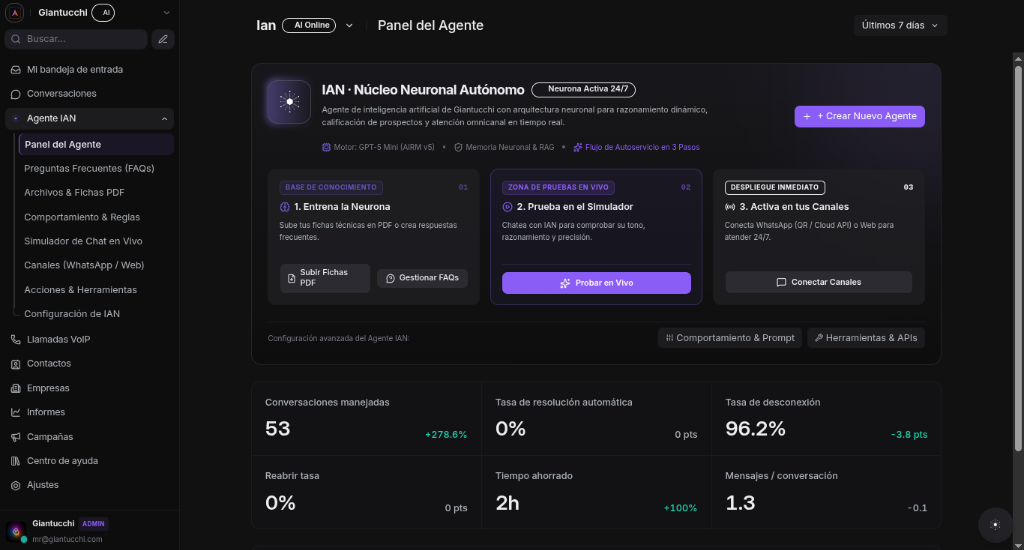Screen dimensions: 1024x550
Task: Open Archivos & Fichas PDF in the sidebar
Action: pos(74,193)
